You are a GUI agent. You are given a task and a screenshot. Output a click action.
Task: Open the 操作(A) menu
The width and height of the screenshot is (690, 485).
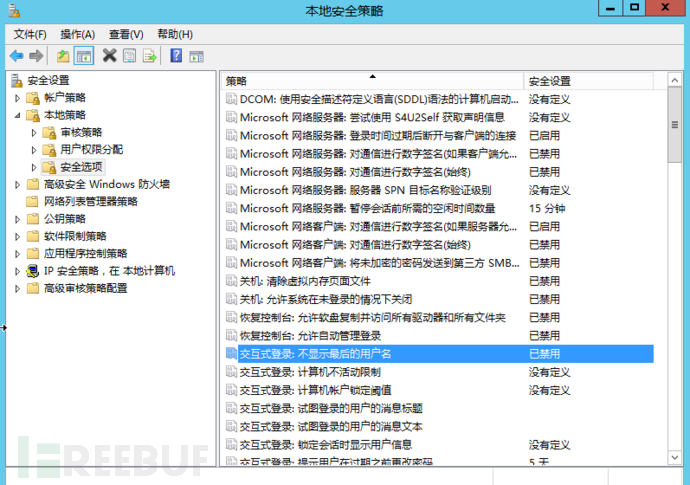(x=77, y=34)
